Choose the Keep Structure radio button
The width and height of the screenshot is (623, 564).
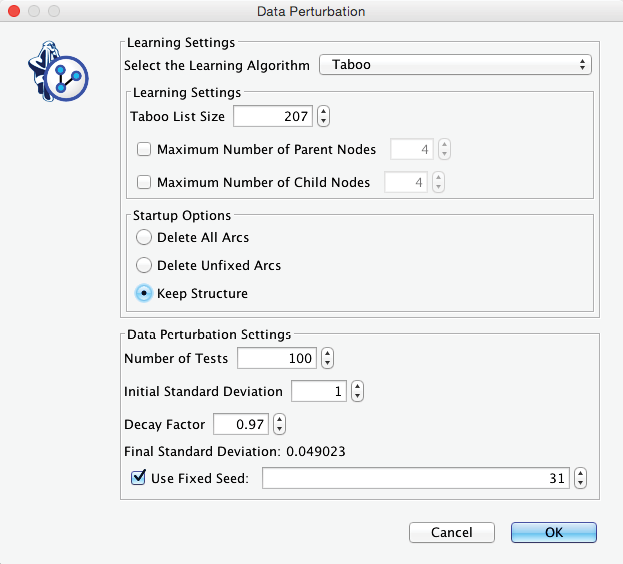click(144, 294)
